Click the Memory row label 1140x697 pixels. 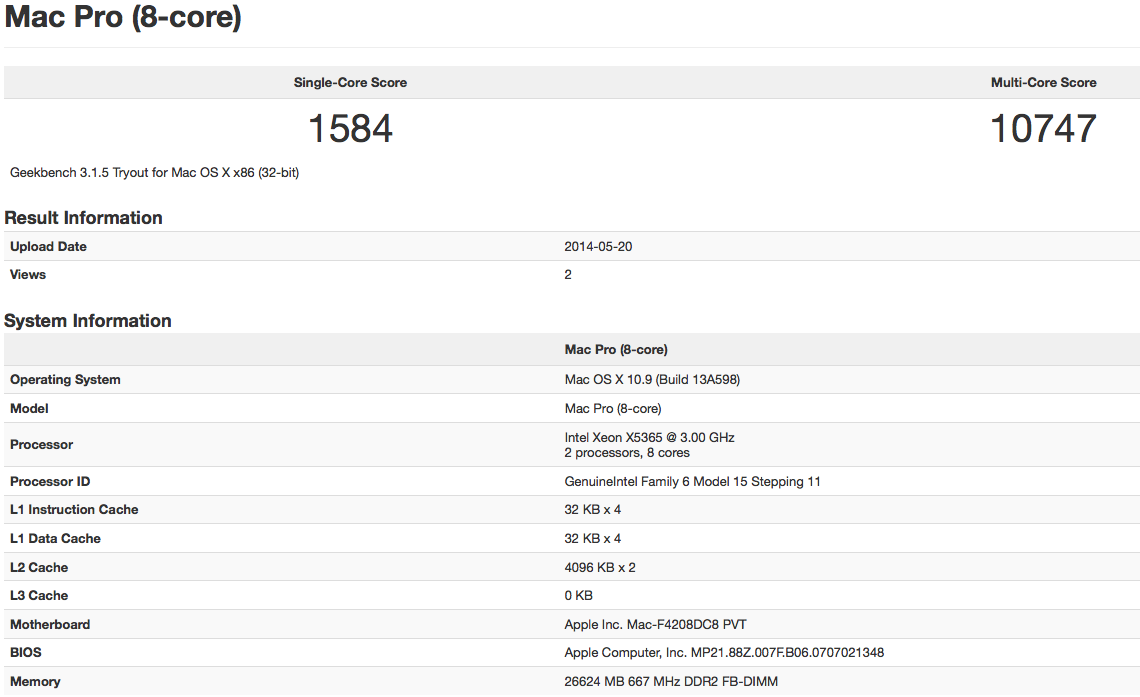tap(35, 682)
